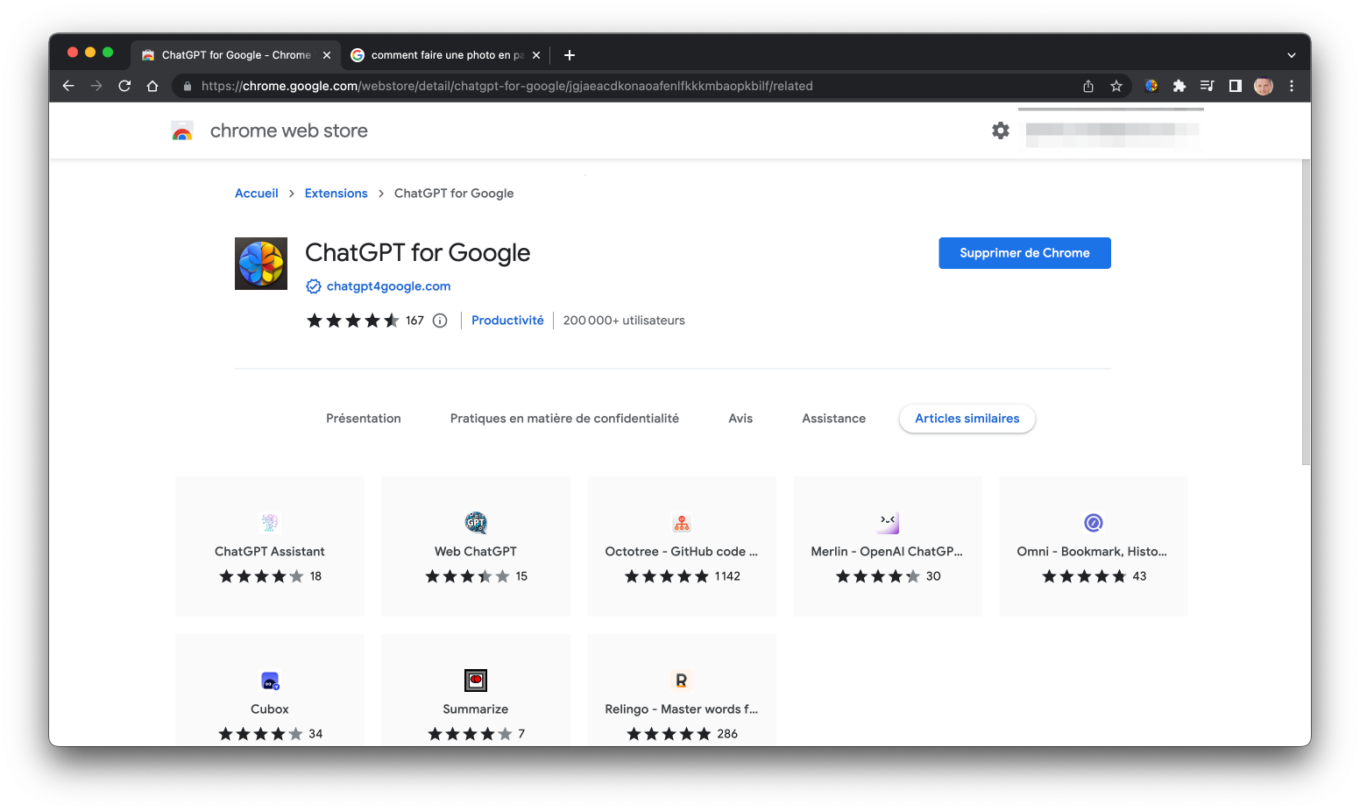Open the ChatGPT Assistant extension card
The image size is (1360, 811).
[x=270, y=546]
